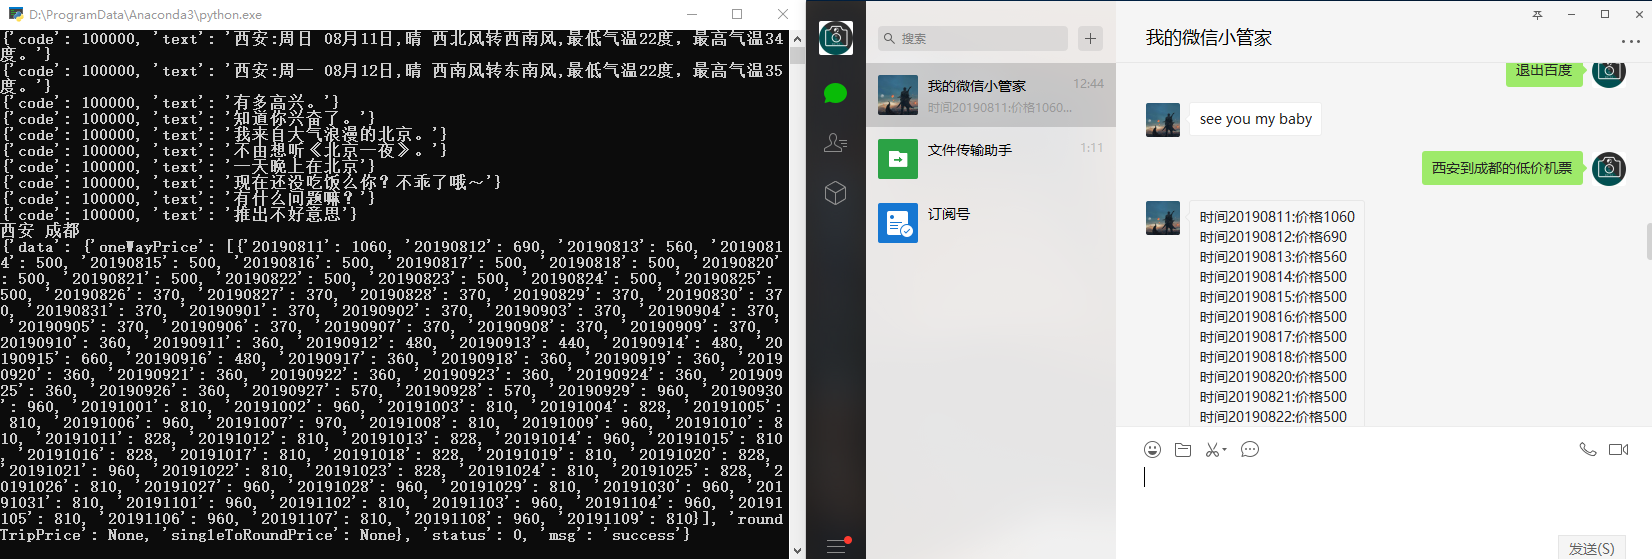Start a video call with camera icon

pos(1619,450)
